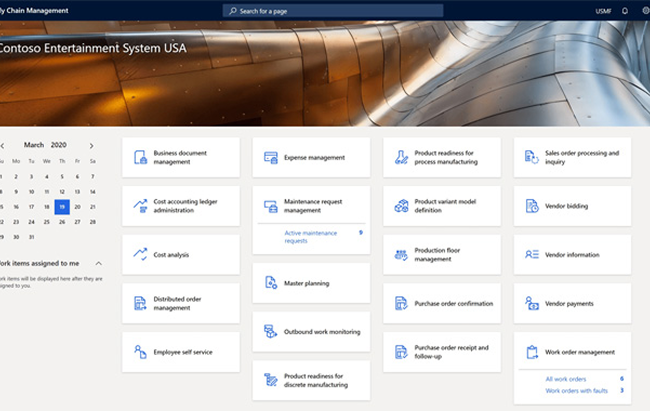This screenshot has height=411, width=650.
Task: Select March 7 in the calendar
Action: tap(92, 176)
